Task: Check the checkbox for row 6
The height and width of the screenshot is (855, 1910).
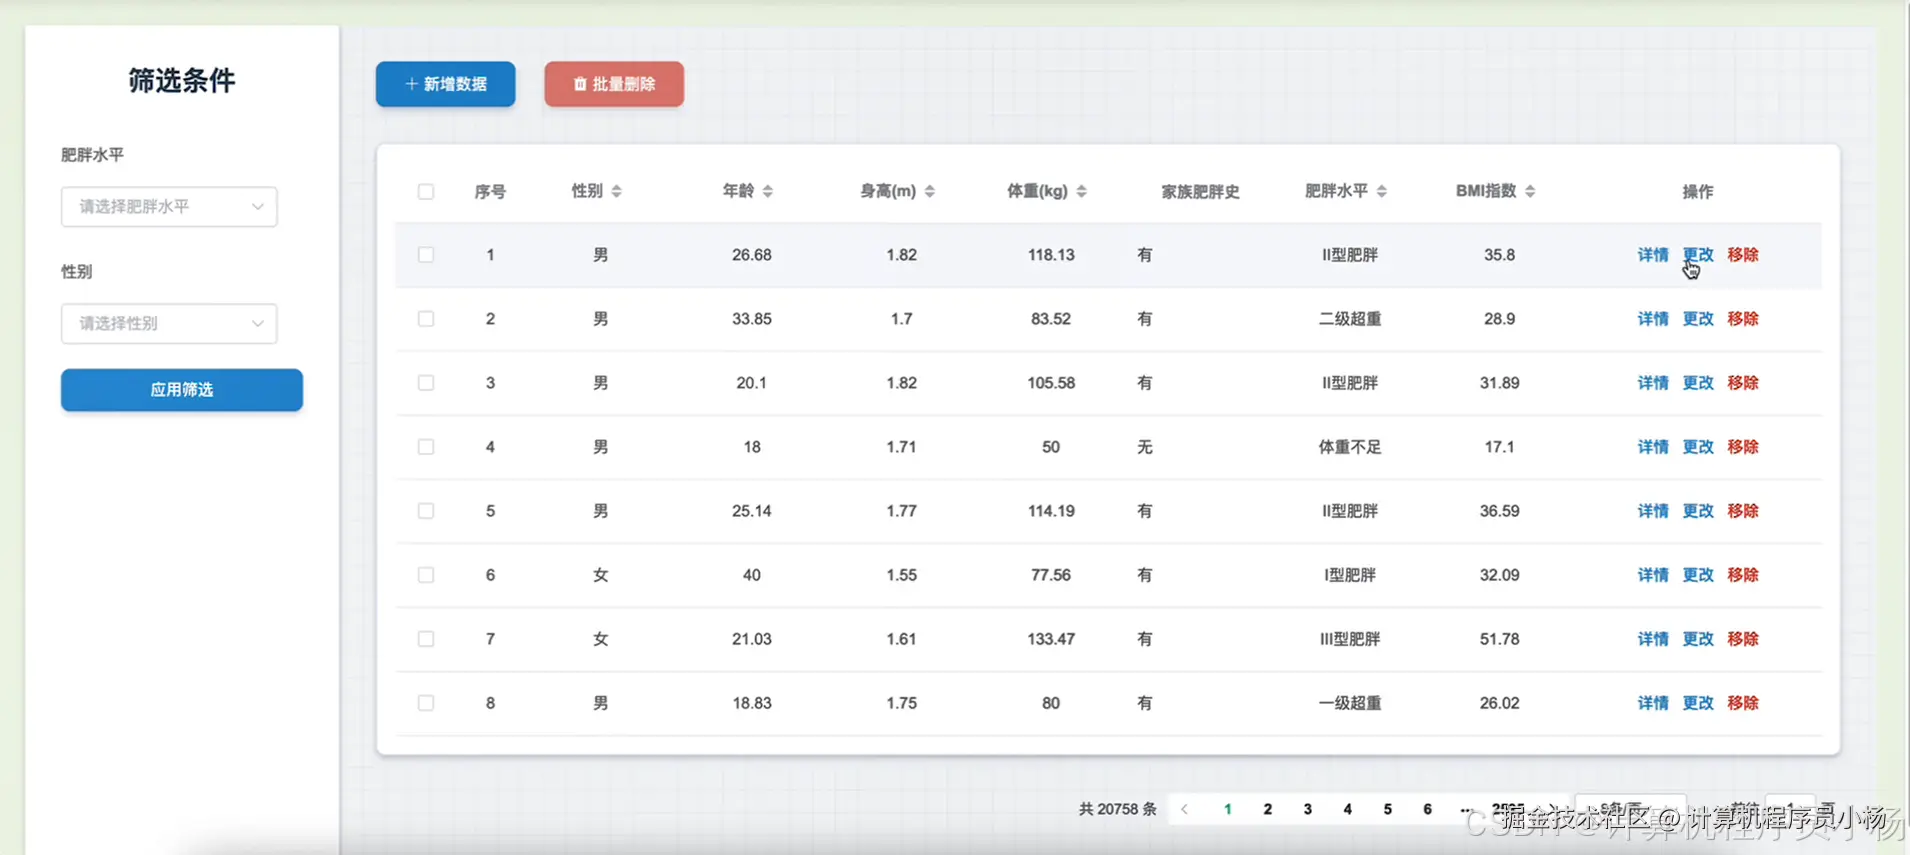Action: [x=426, y=575]
